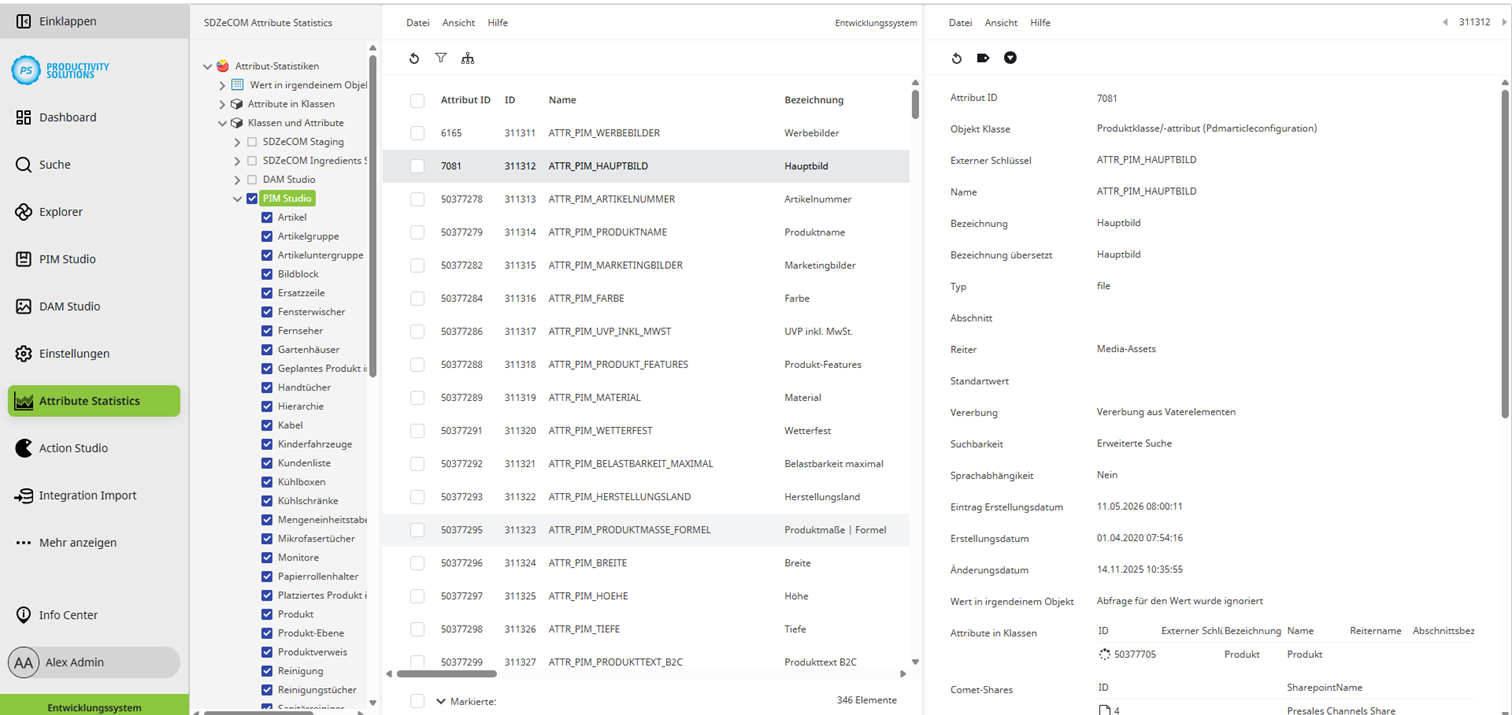Screen dimensions: 1512x715
Task: Uncheck the Fernseher class checkbox
Action: coord(267,331)
